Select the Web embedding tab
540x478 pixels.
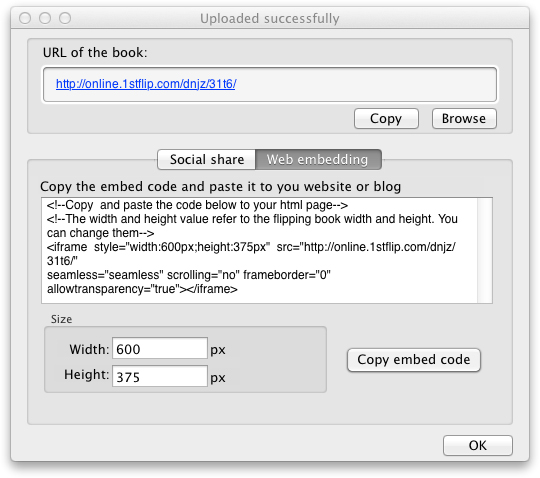click(x=318, y=159)
